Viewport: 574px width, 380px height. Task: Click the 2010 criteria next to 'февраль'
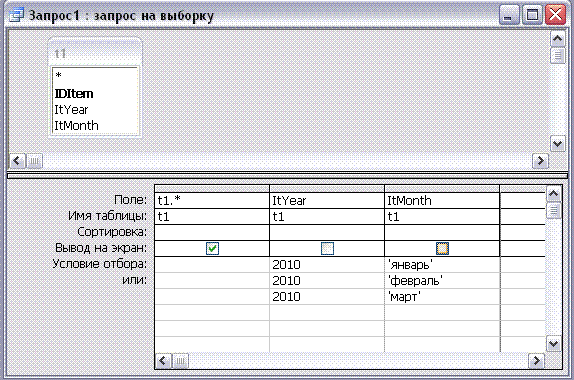pyautogui.click(x=327, y=281)
